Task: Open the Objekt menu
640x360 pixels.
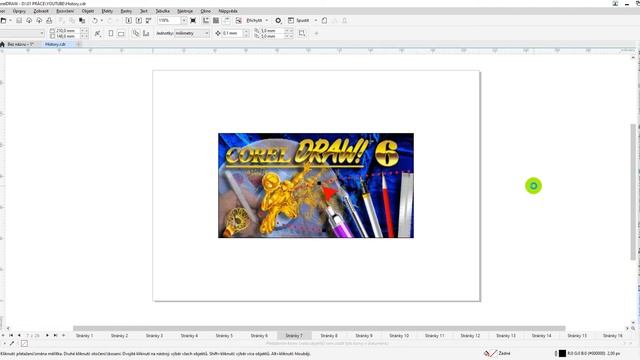Action: tap(88, 11)
